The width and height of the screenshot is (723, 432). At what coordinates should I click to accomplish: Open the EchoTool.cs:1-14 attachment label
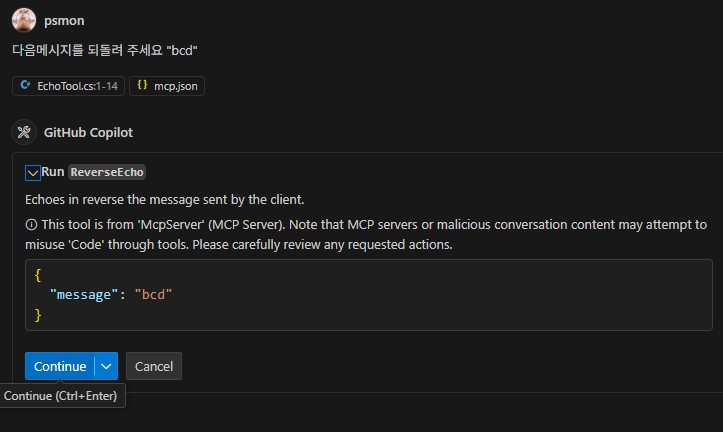[x=77, y=86]
